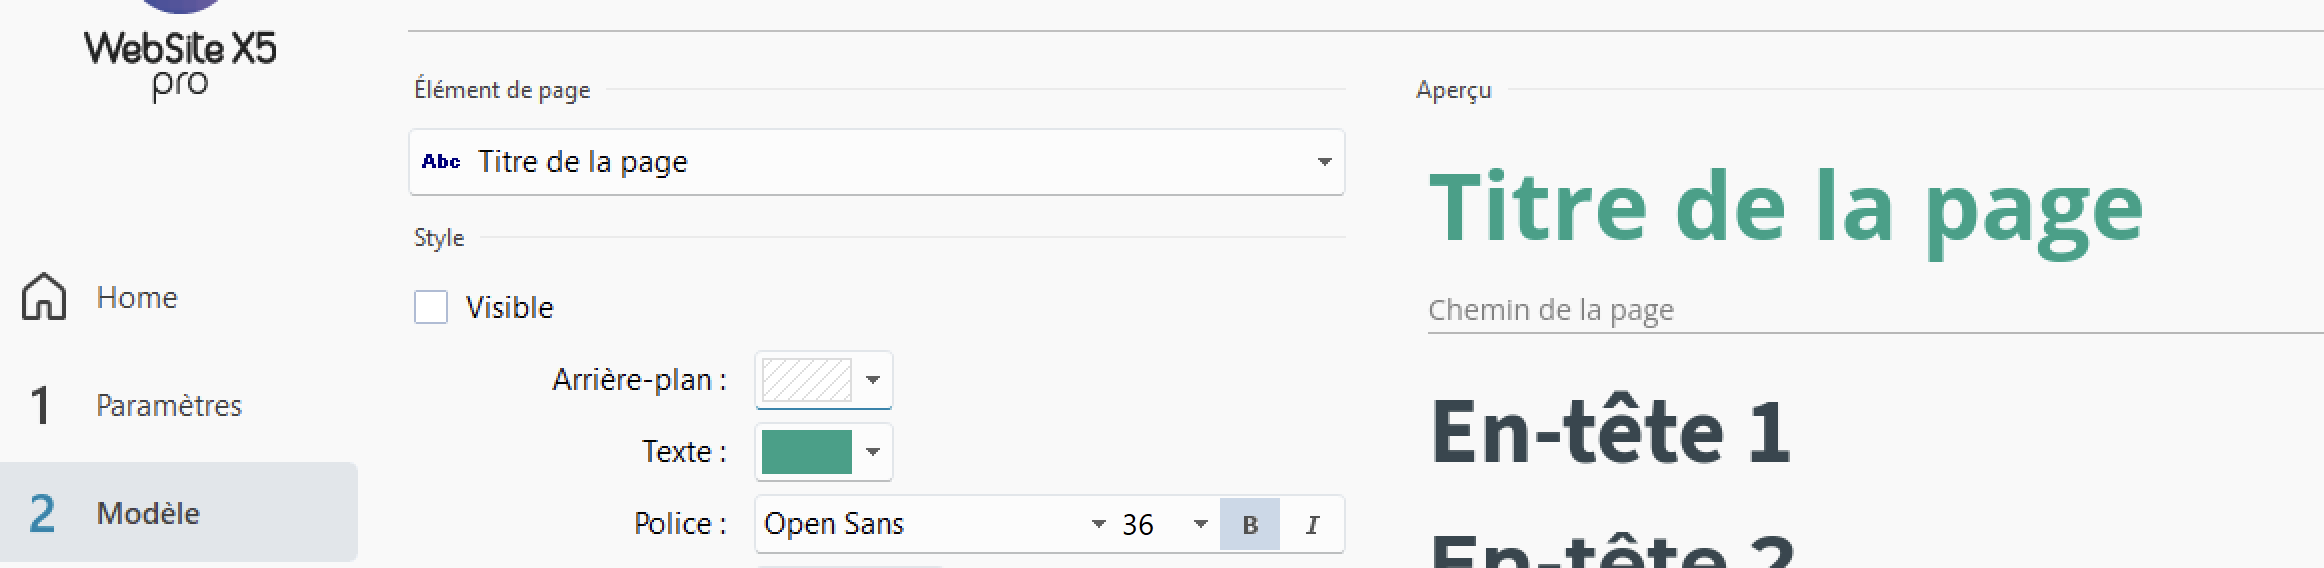Open the Open Sans font family dropdown
The image size is (2324, 568).
click(x=934, y=524)
